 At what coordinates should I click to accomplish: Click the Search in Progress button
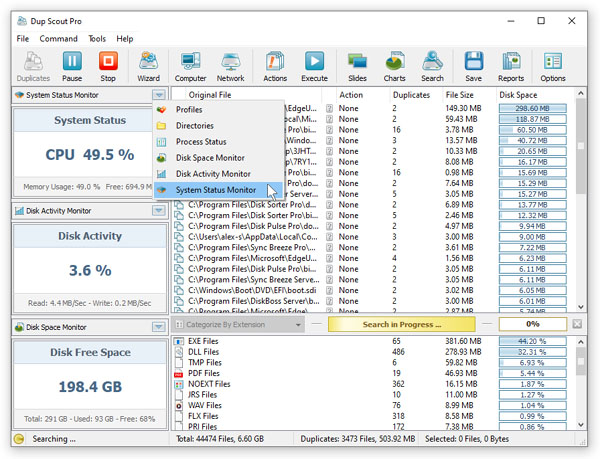401,324
